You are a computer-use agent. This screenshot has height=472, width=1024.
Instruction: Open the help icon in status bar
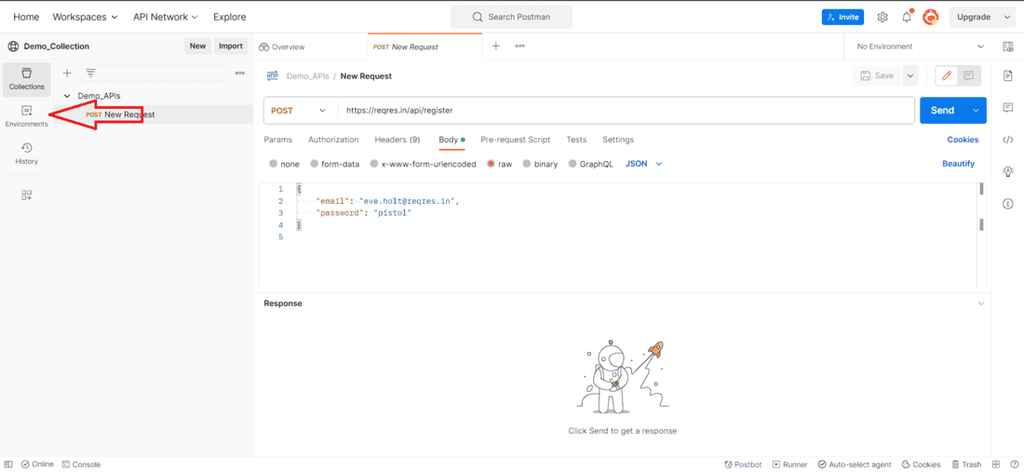coord(1016,464)
